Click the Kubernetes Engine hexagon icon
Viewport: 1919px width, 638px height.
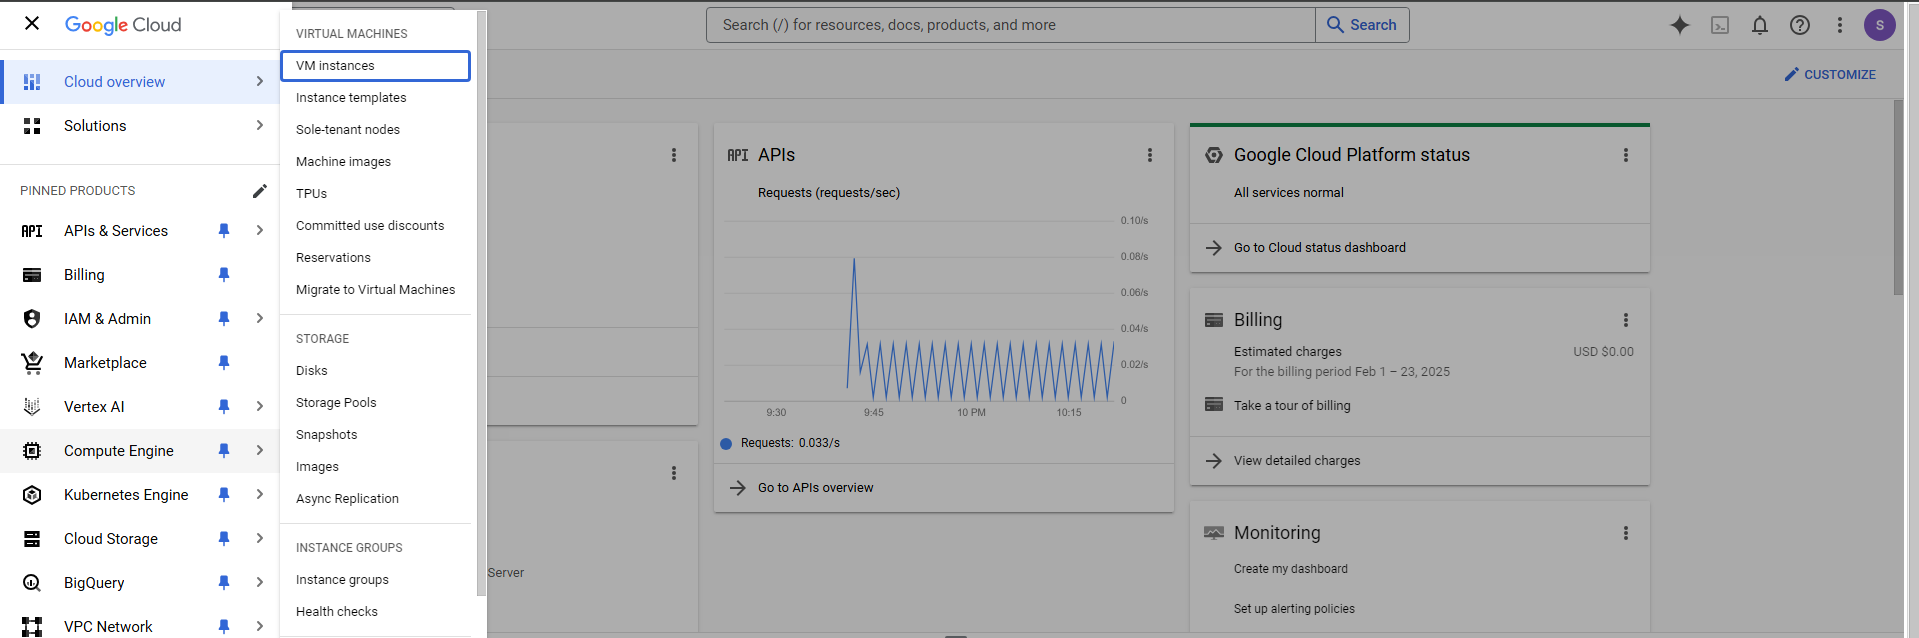click(x=32, y=495)
